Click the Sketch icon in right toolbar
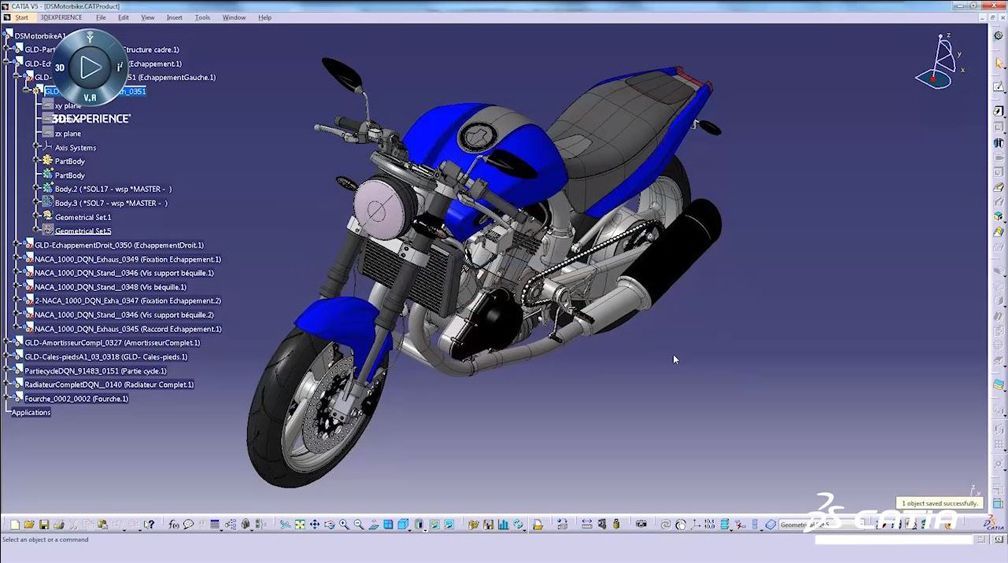 click(998, 87)
